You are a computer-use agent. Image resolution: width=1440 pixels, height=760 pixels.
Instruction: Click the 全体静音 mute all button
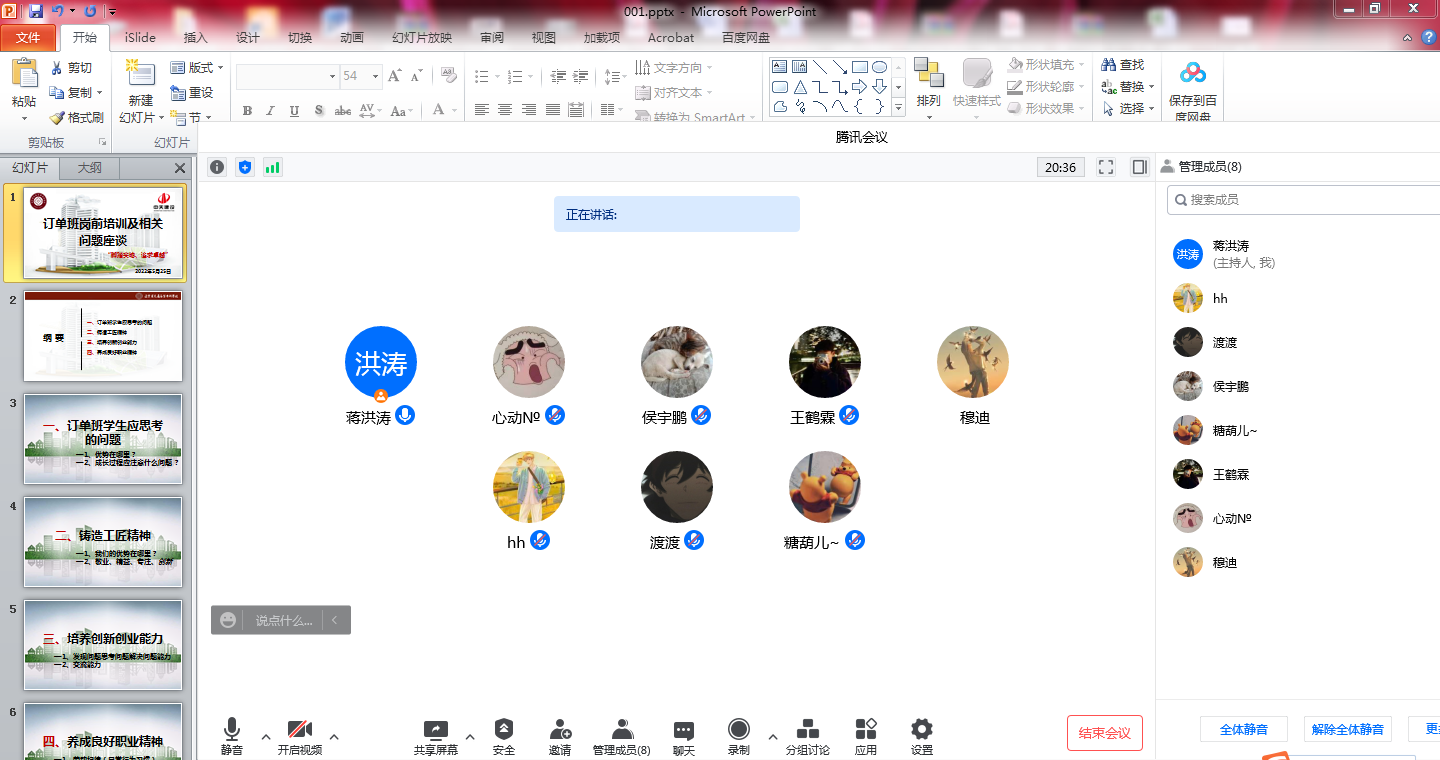tap(1244, 729)
